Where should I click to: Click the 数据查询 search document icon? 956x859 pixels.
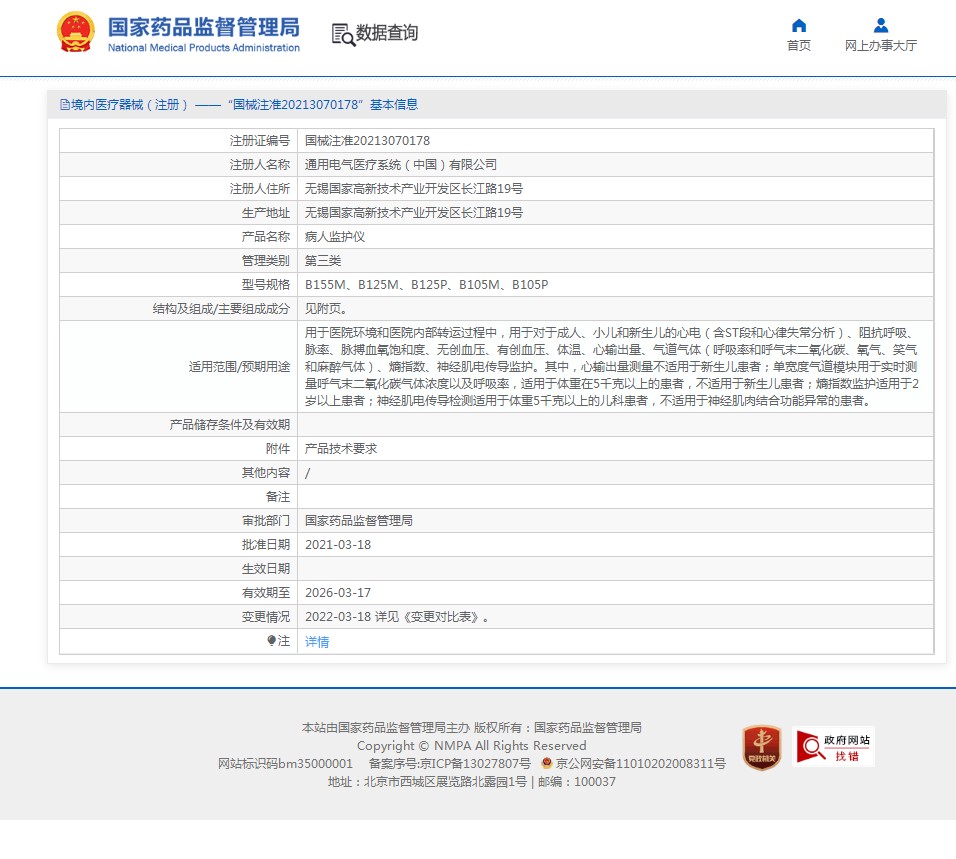coord(343,34)
